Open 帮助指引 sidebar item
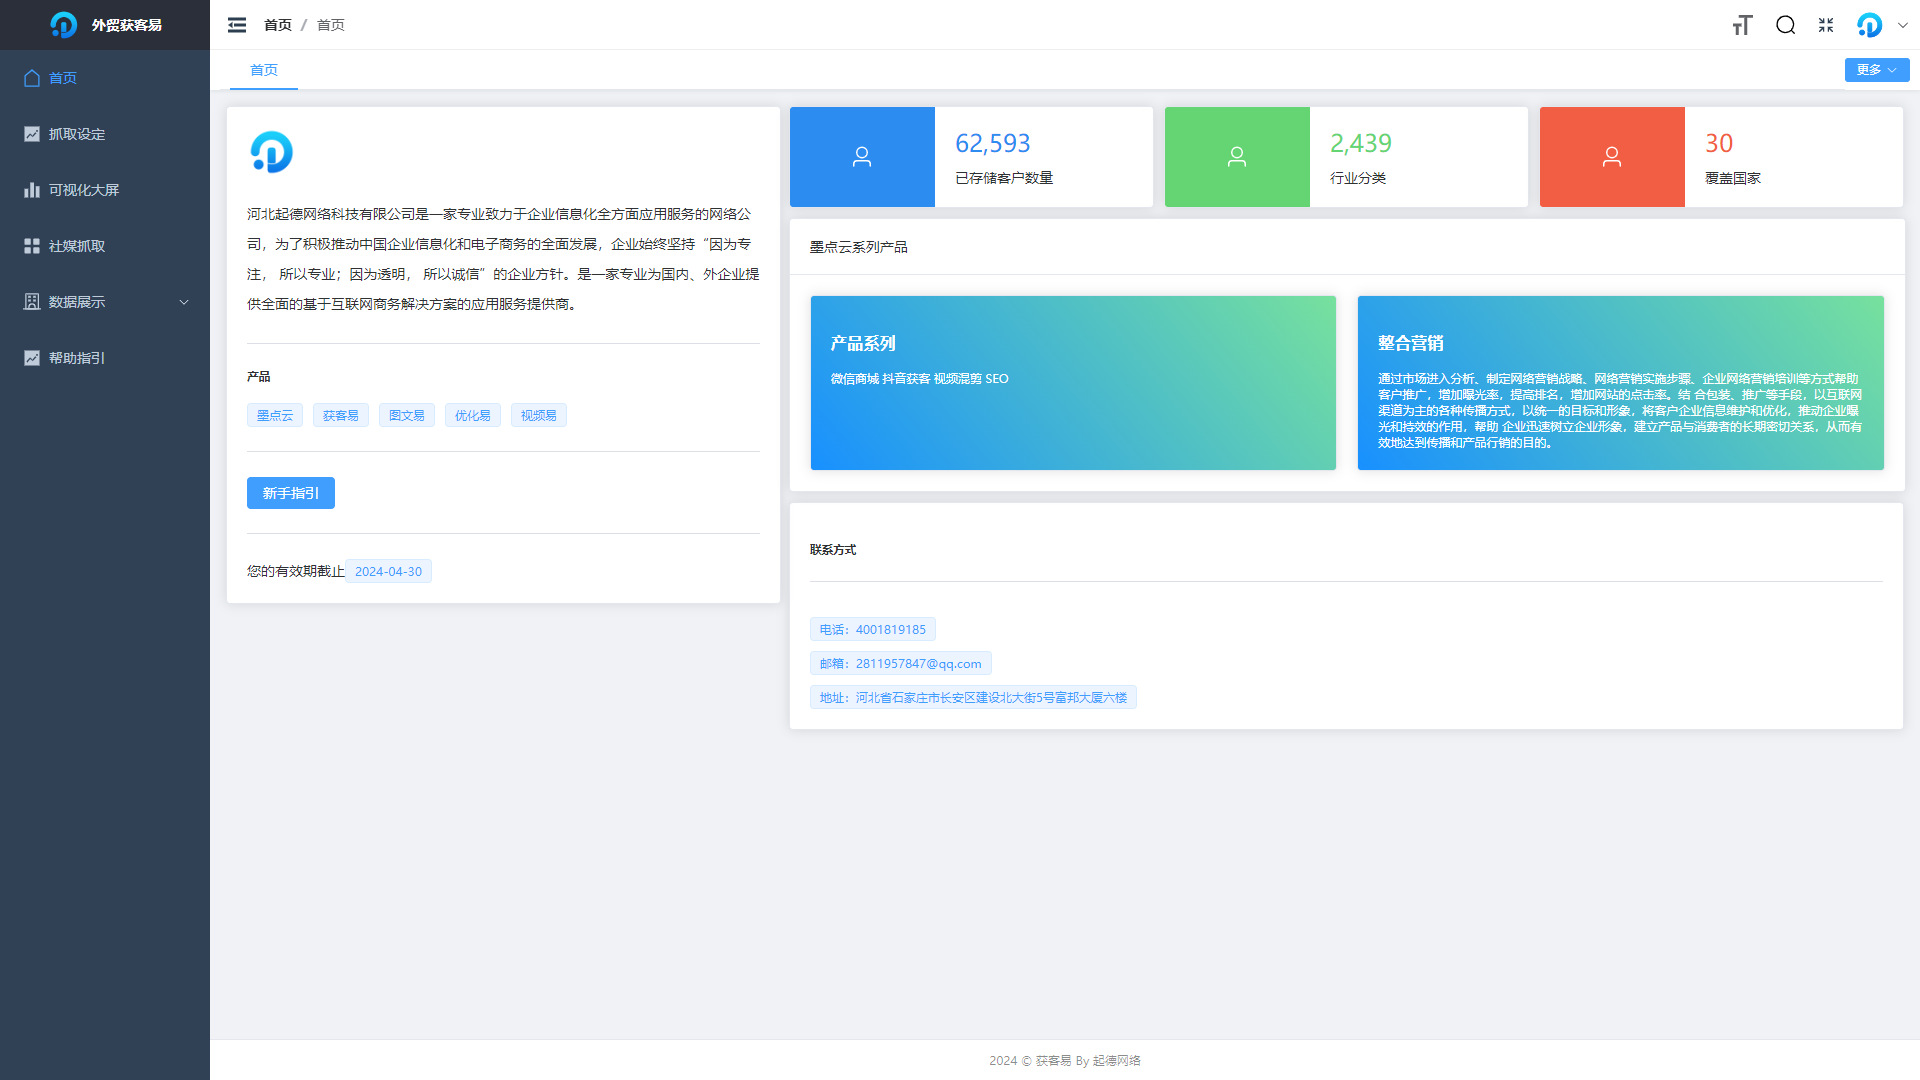 pyautogui.click(x=77, y=358)
